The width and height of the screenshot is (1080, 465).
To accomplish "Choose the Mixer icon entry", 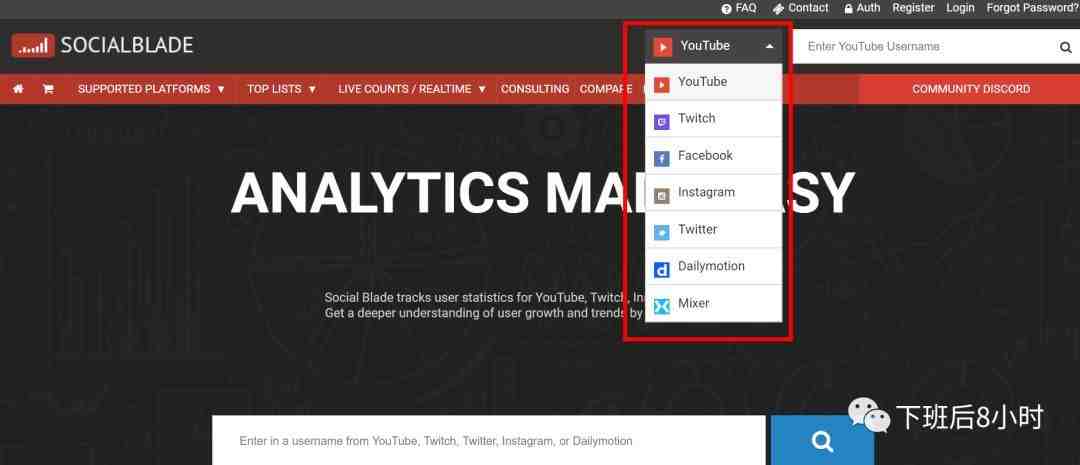I will [661, 307].
